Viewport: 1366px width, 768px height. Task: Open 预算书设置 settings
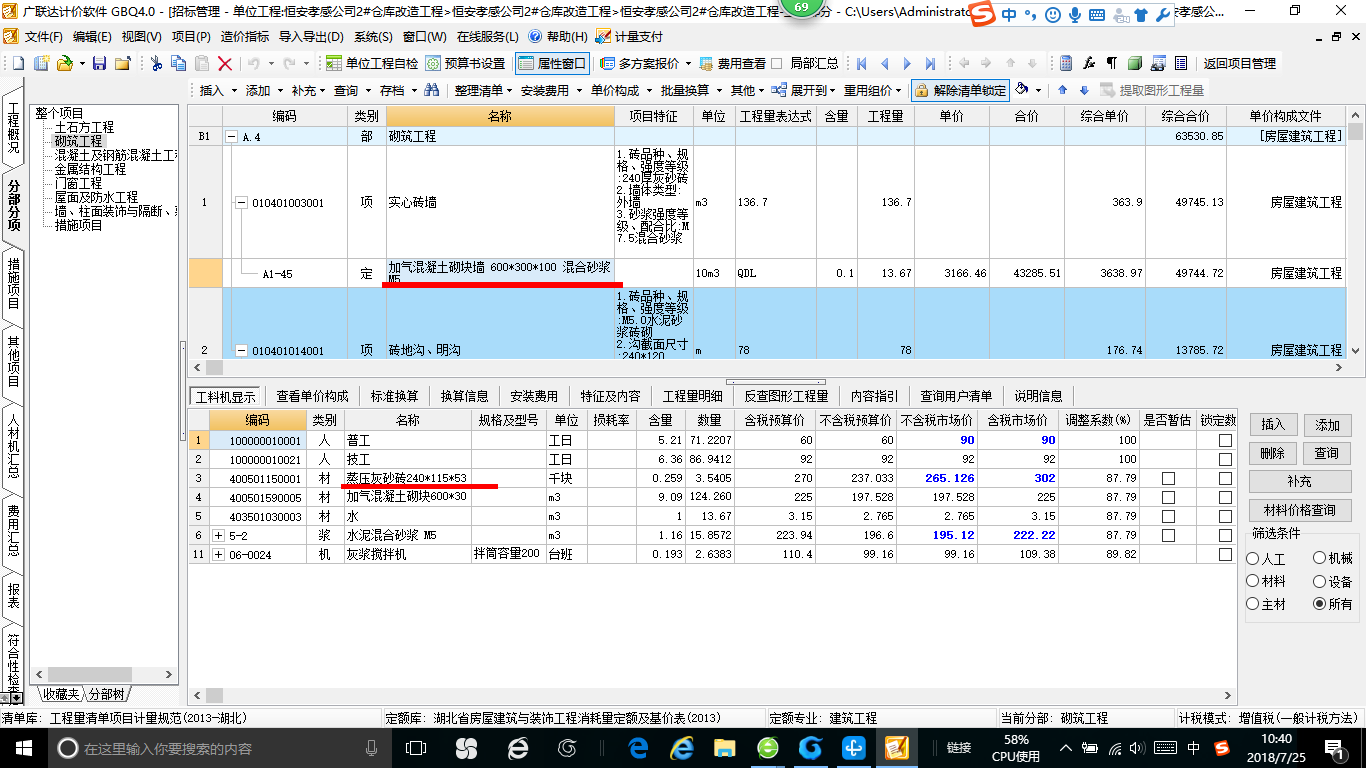click(x=466, y=63)
